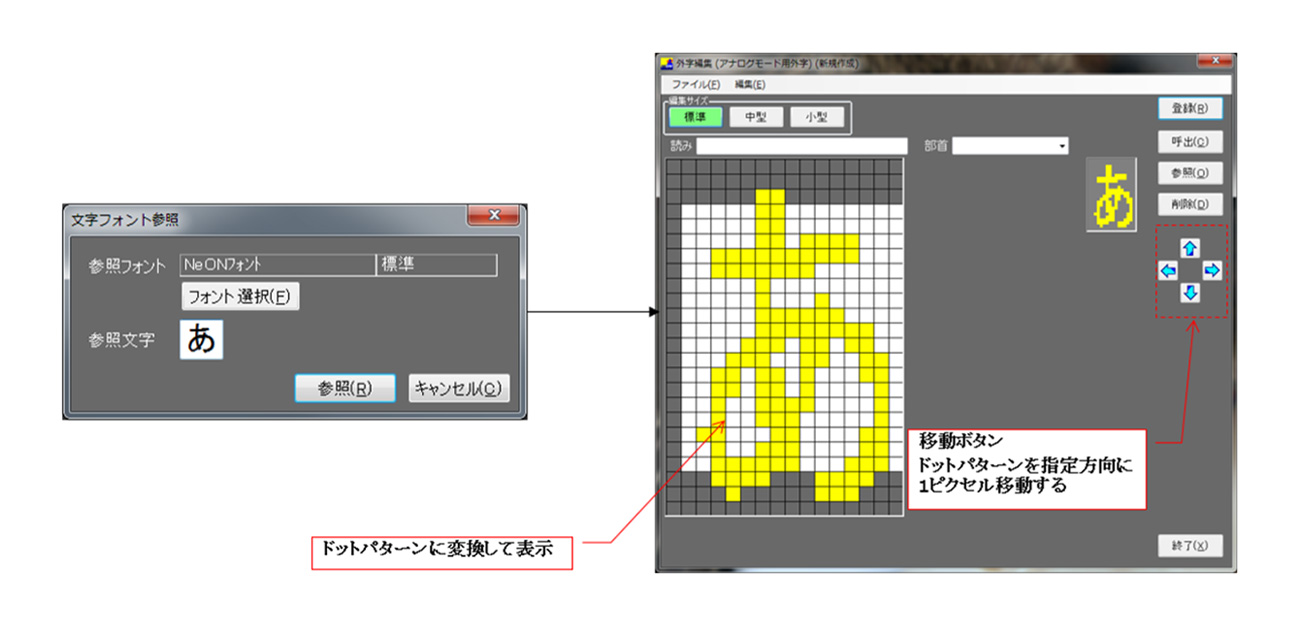Click the move up arrow button

[1190, 248]
